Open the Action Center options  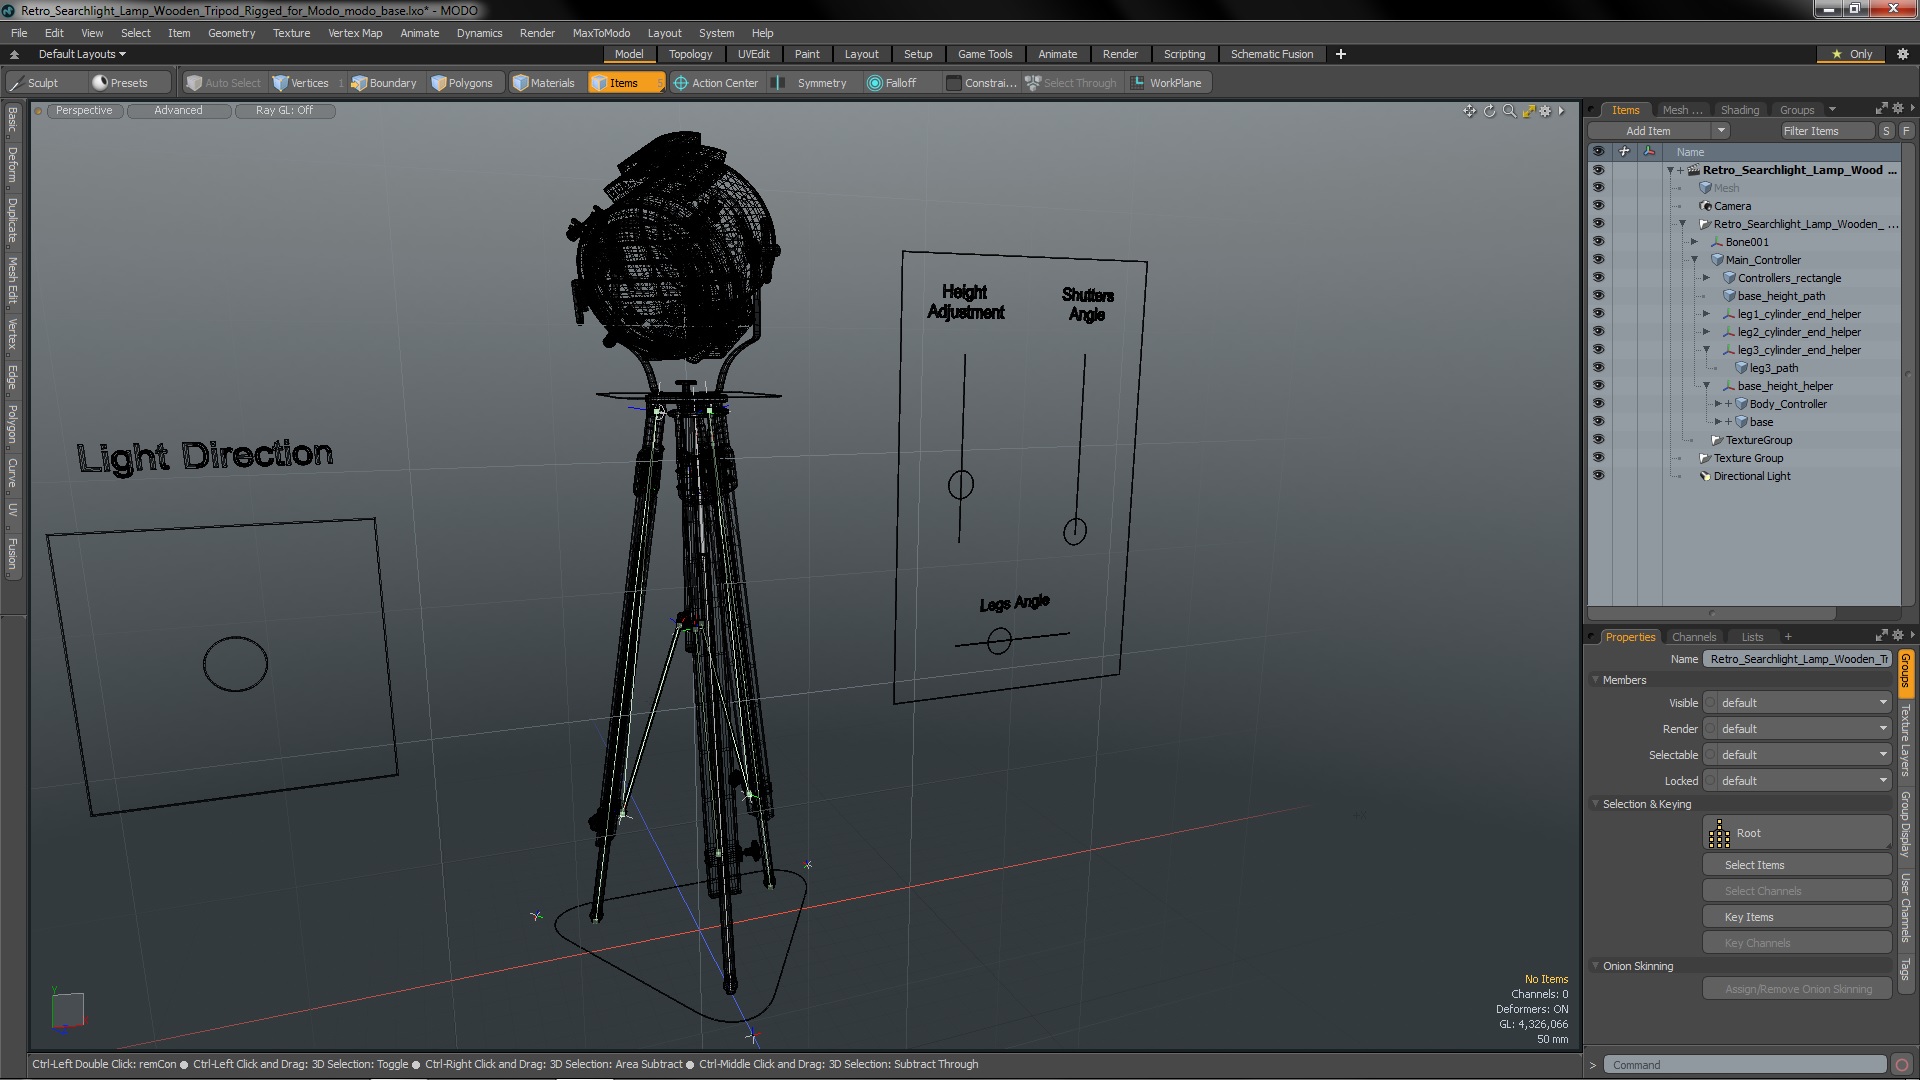click(x=716, y=83)
